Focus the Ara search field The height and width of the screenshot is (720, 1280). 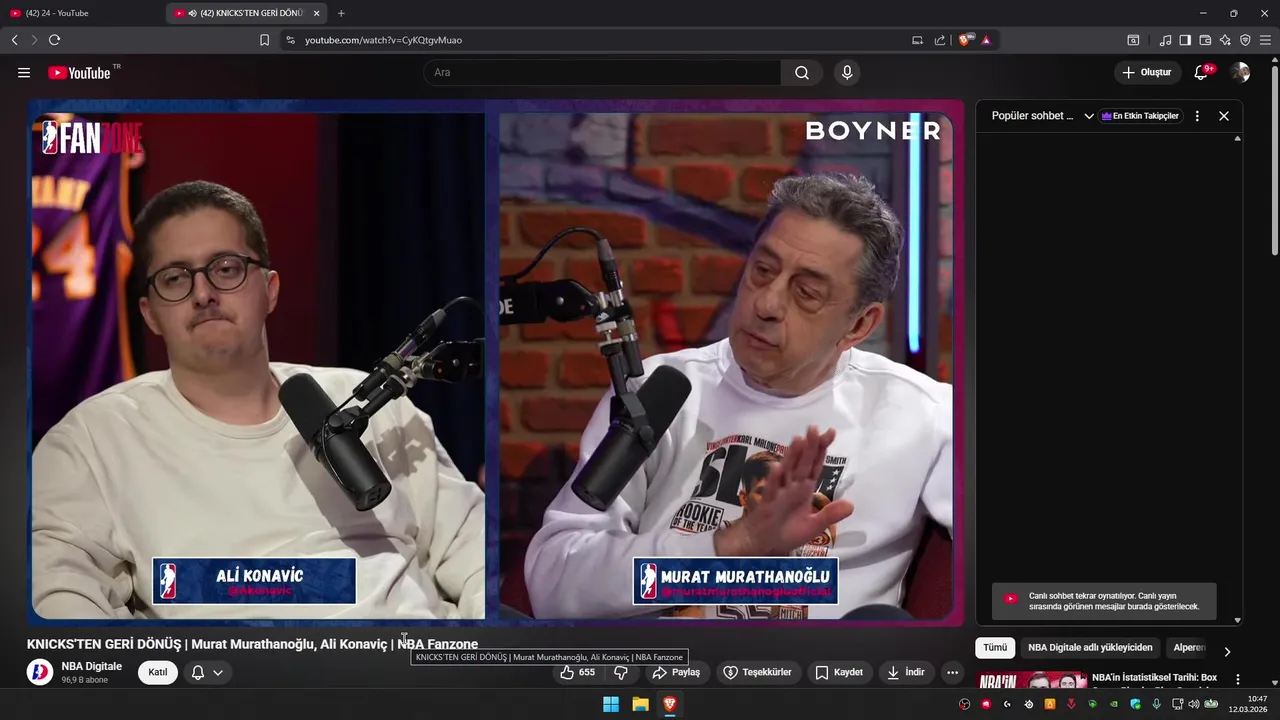pyautogui.click(x=602, y=73)
